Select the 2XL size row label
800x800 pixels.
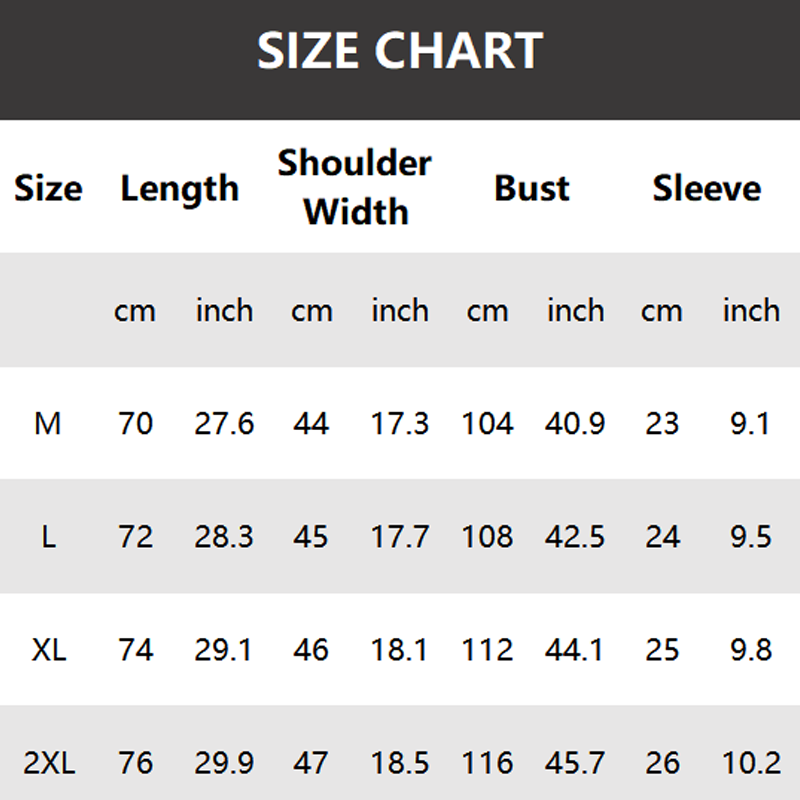pyautogui.click(x=48, y=764)
